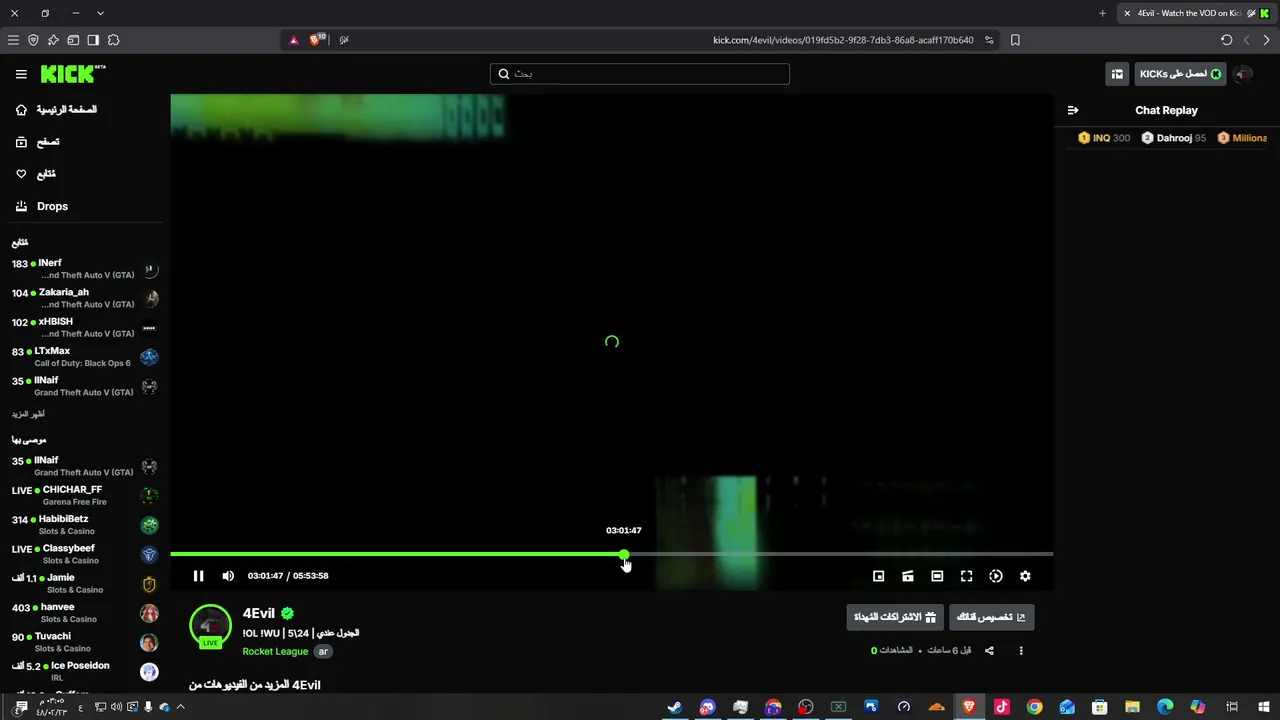Open the Rocket League category link
This screenshot has height=720, width=1280.
pyautogui.click(x=275, y=651)
